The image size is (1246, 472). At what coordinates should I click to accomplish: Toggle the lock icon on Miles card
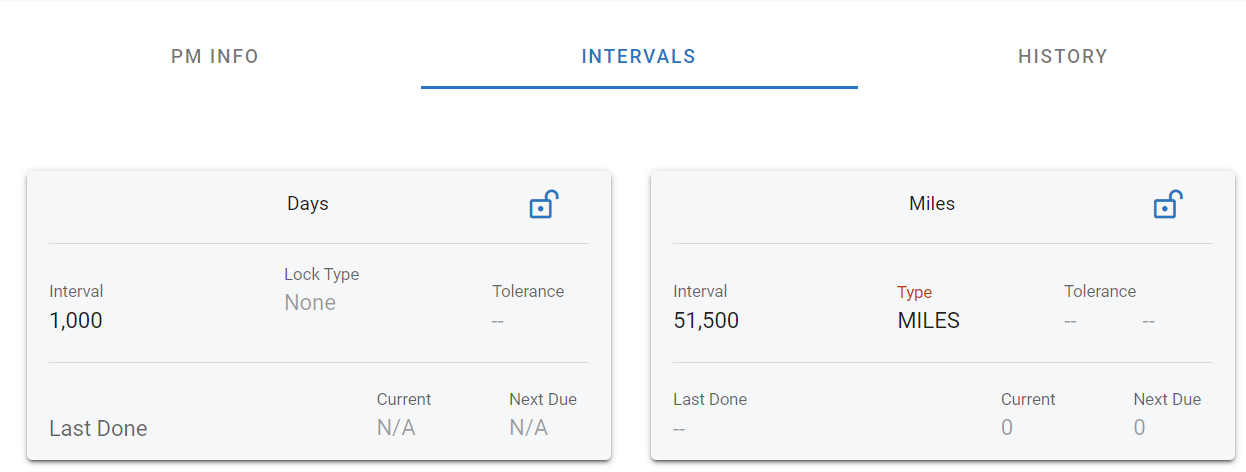click(x=1167, y=205)
